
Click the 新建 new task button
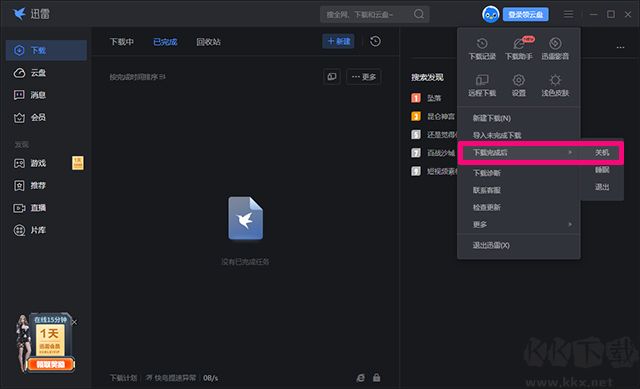[338, 41]
